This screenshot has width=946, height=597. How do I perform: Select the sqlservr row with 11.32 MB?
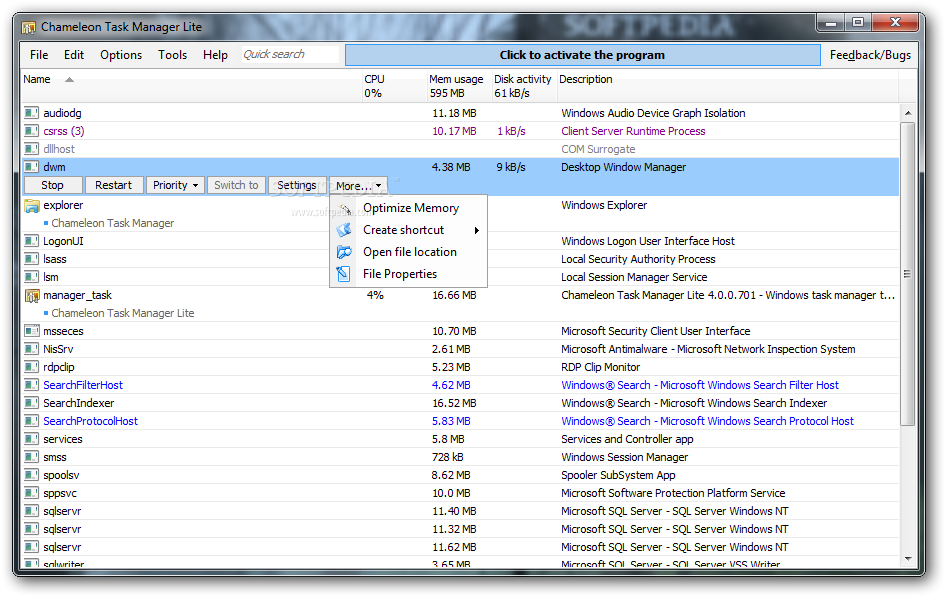[460, 529]
